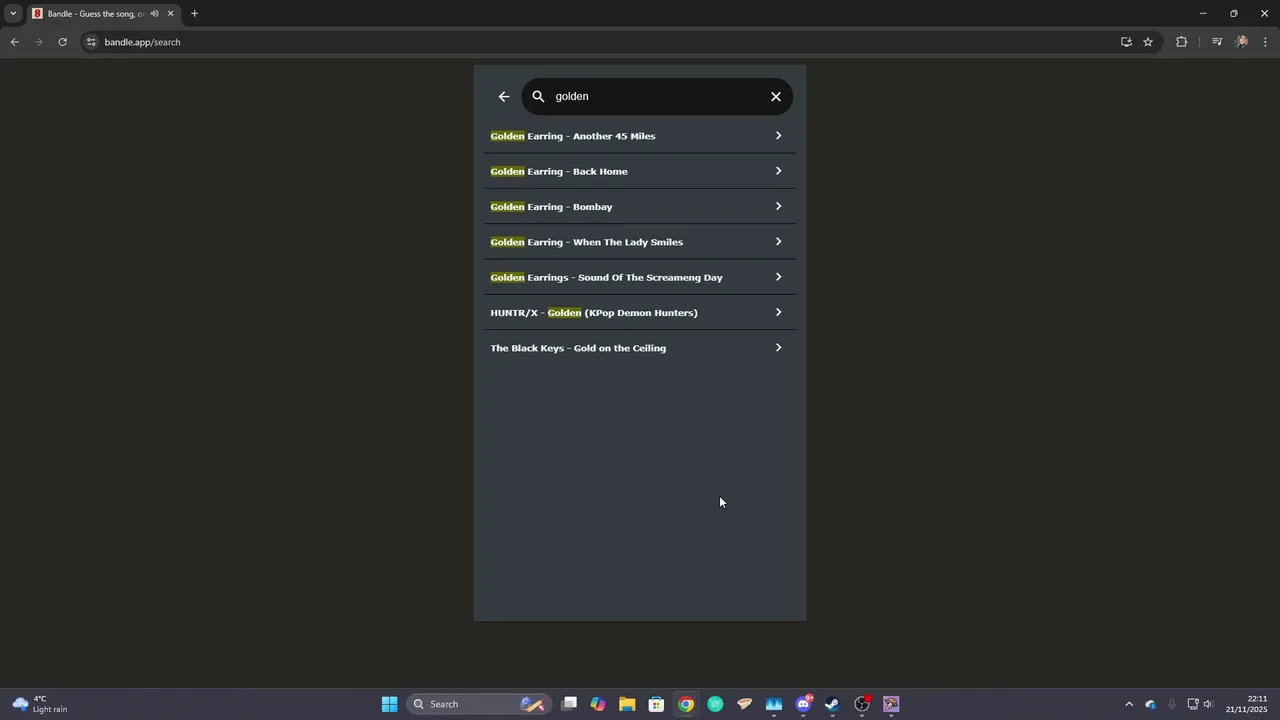
Task: Open OBS Studio from the taskbar
Action: [x=862, y=704]
